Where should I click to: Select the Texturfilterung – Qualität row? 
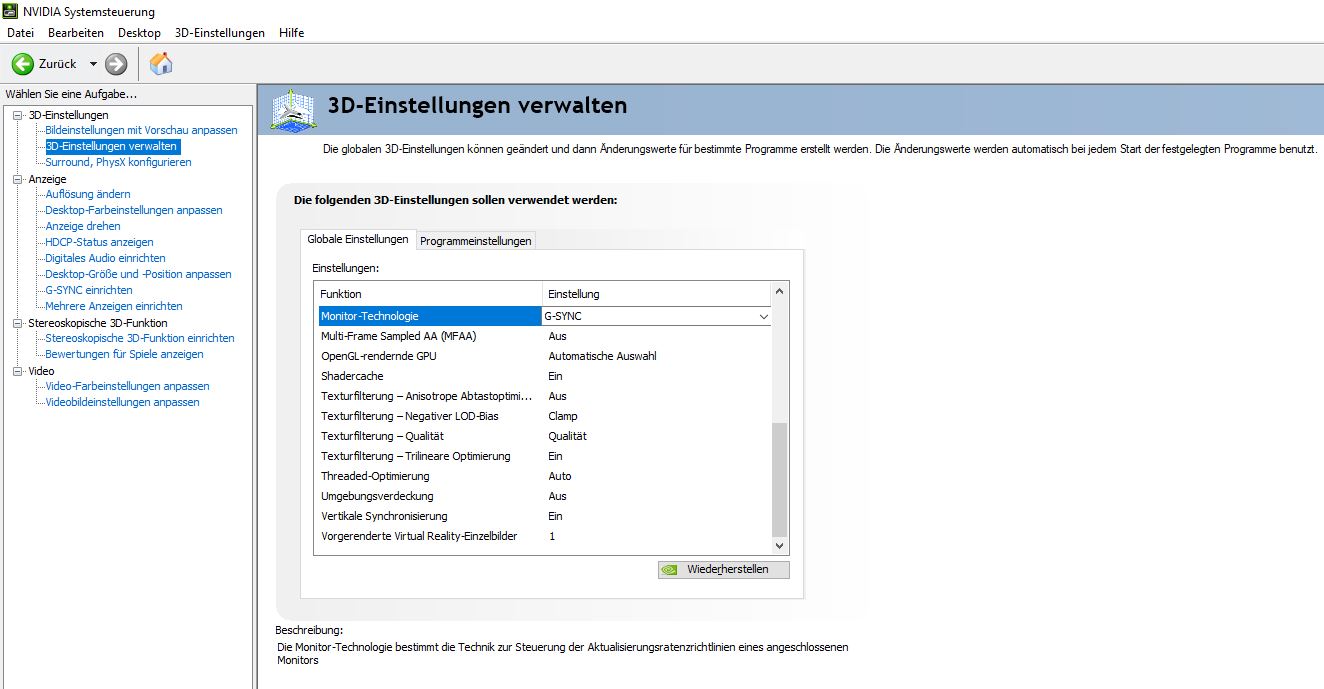[543, 436]
